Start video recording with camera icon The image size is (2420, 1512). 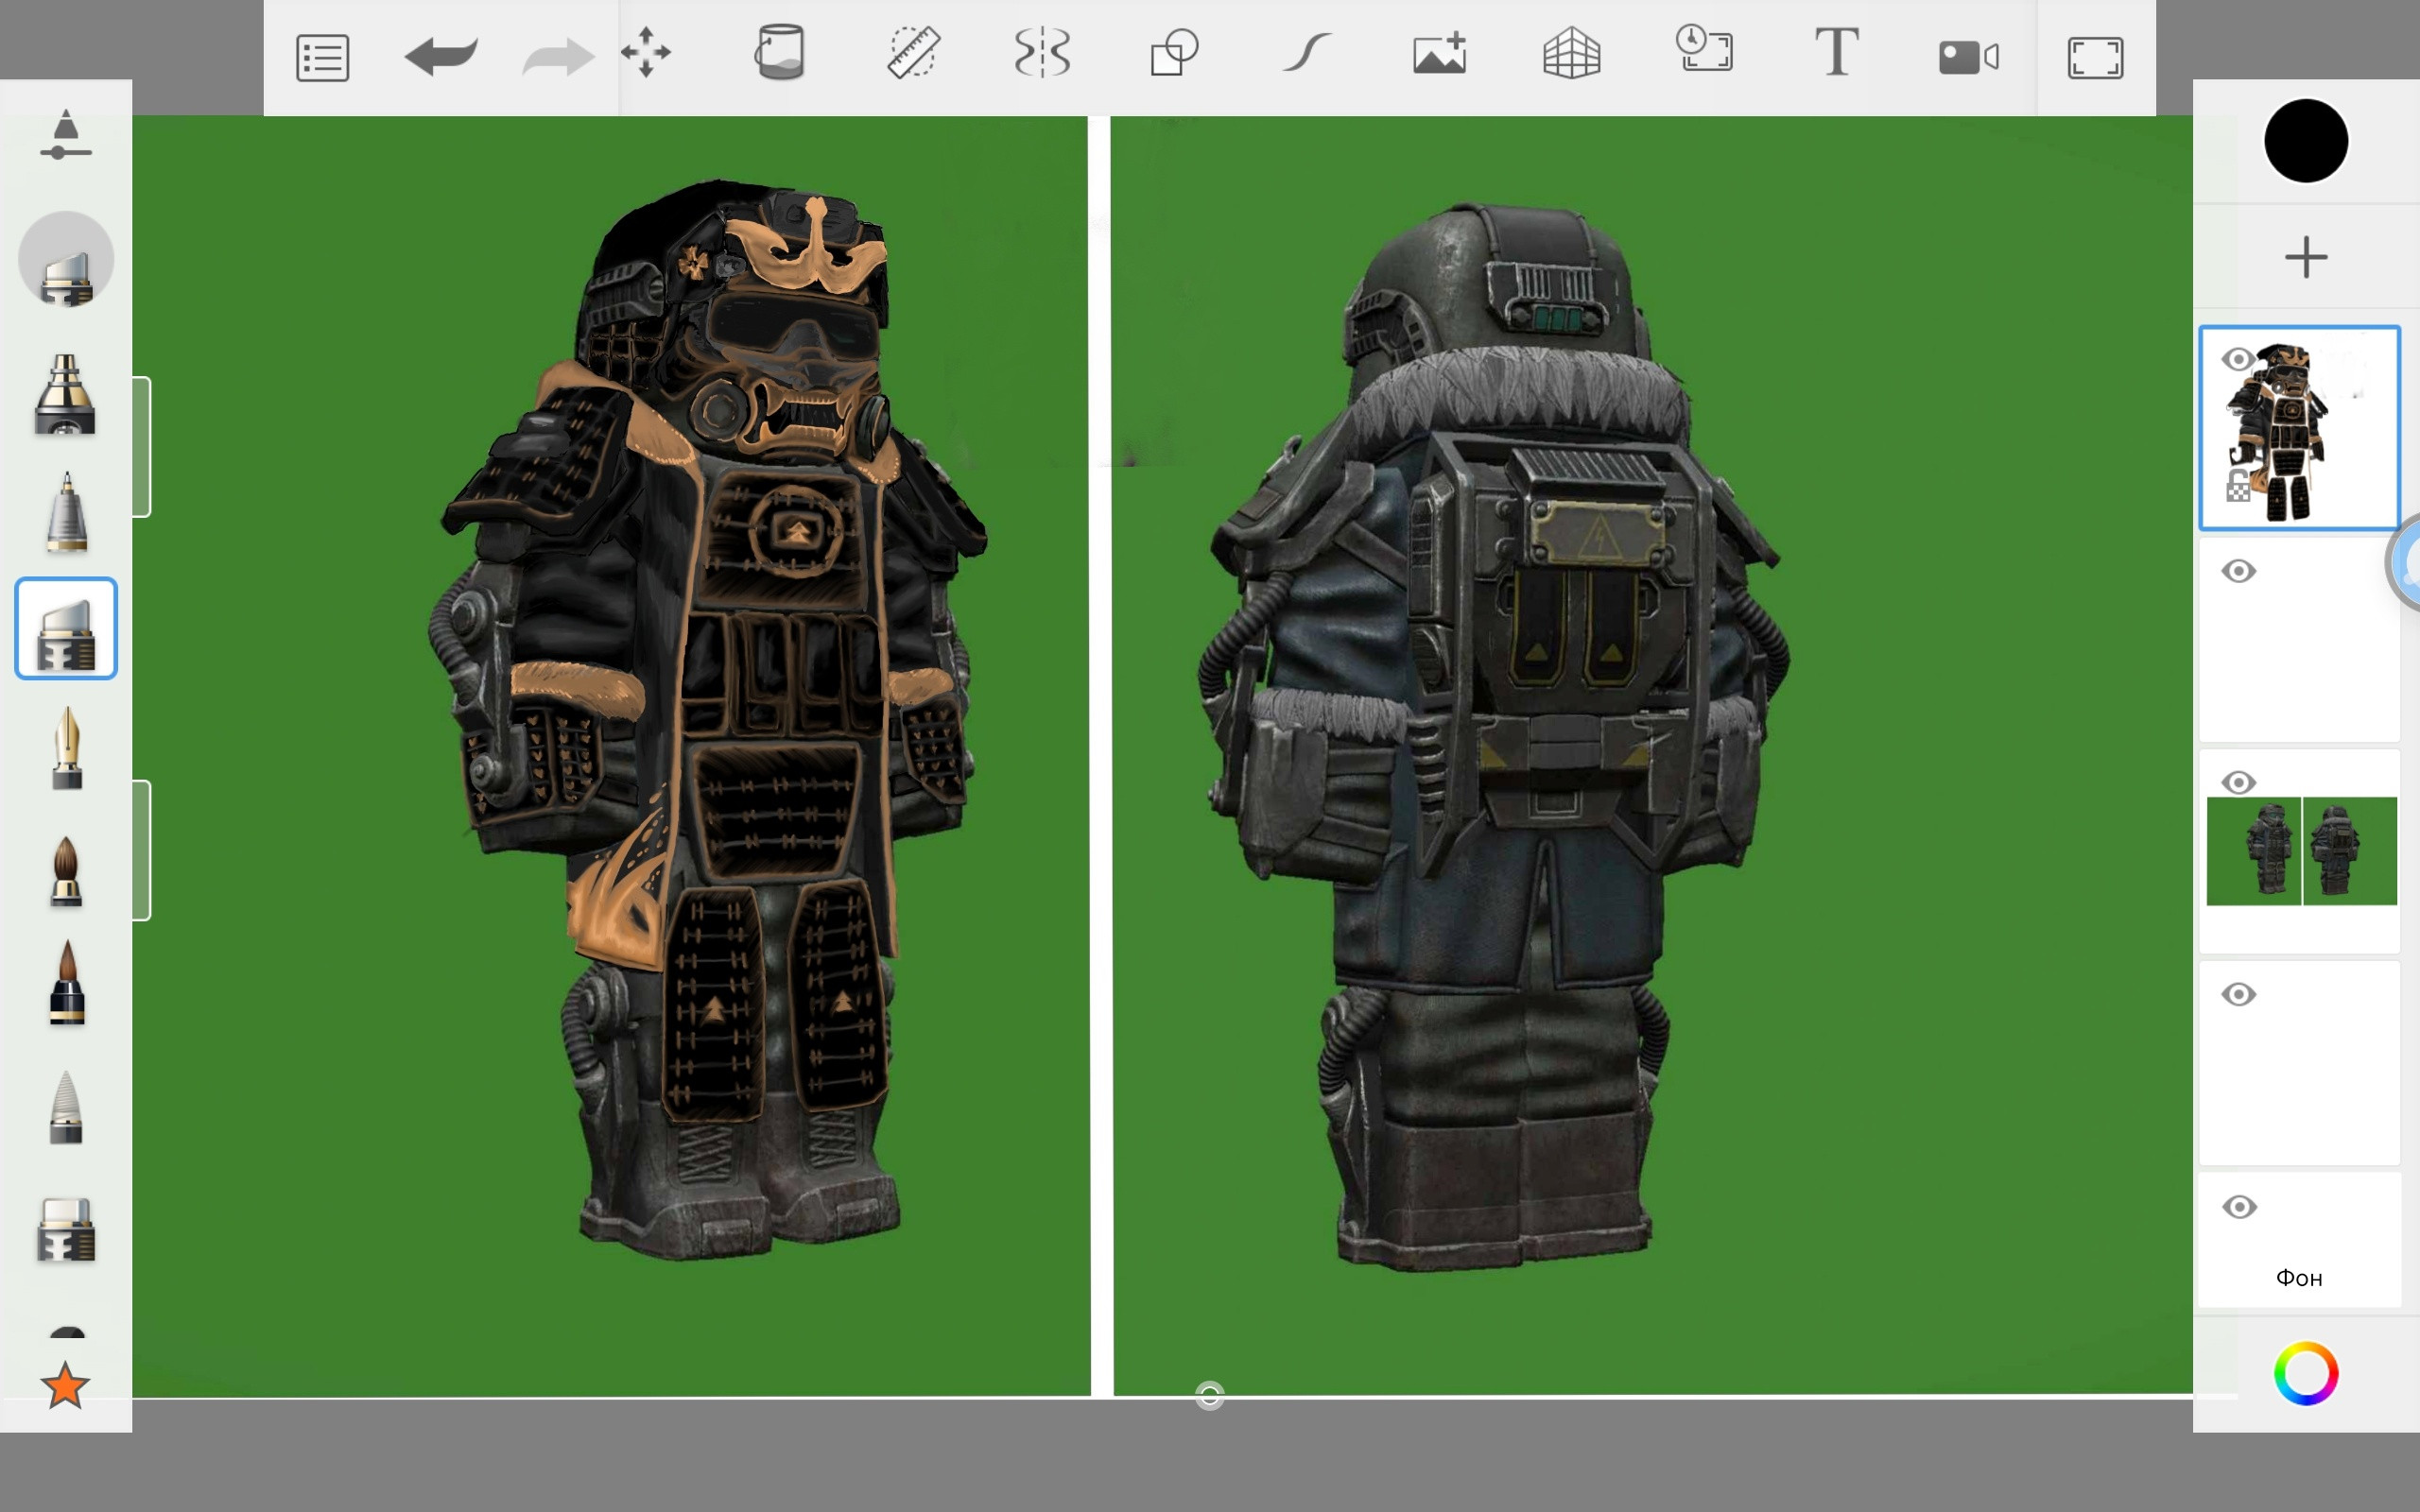pyautogui.click(x=1968, y=57)
